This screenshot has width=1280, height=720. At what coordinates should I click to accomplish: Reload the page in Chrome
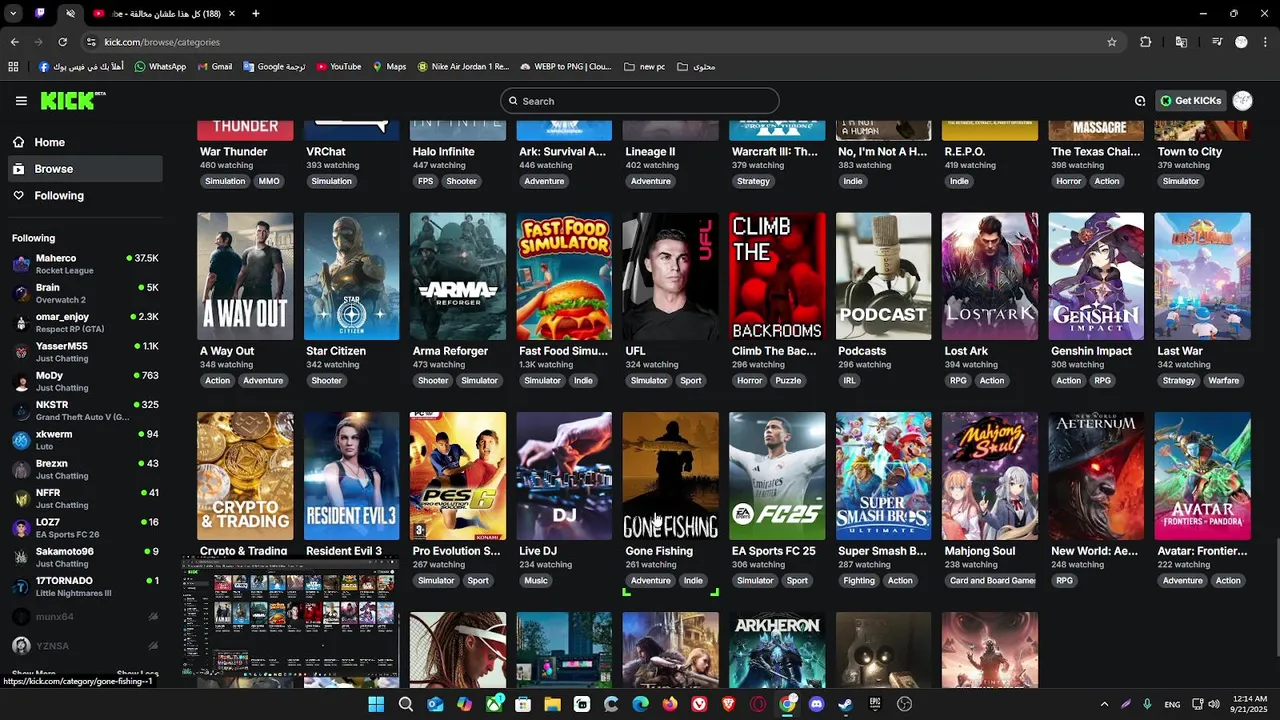click(x=62, y=42)
